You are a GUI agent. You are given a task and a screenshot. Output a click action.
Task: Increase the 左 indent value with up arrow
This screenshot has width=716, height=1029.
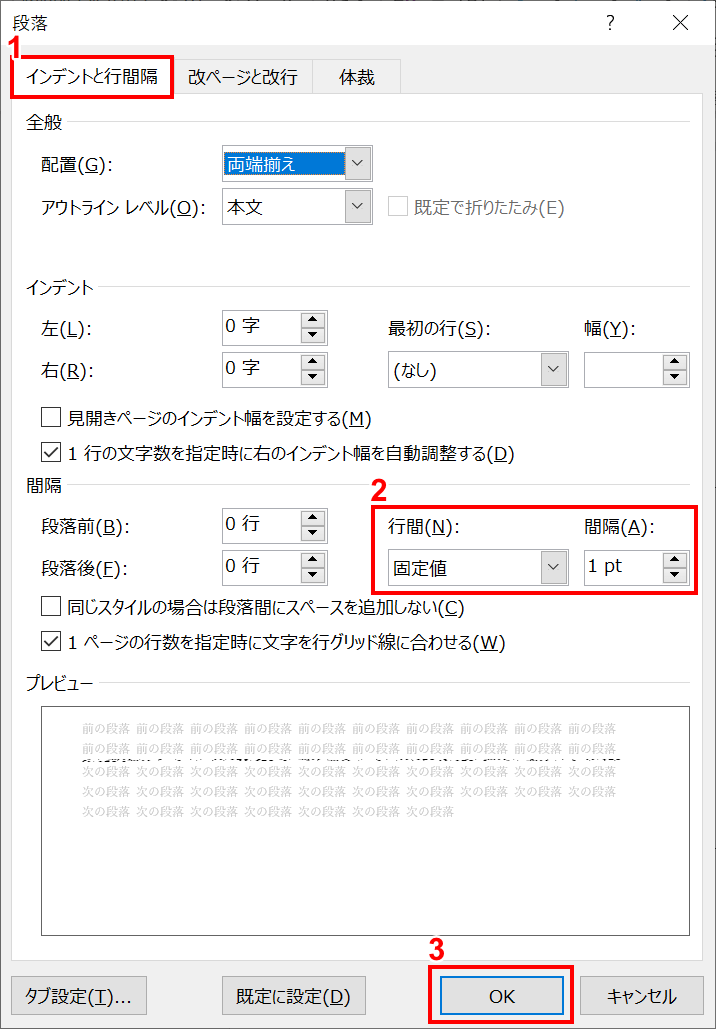click(313, 320)
